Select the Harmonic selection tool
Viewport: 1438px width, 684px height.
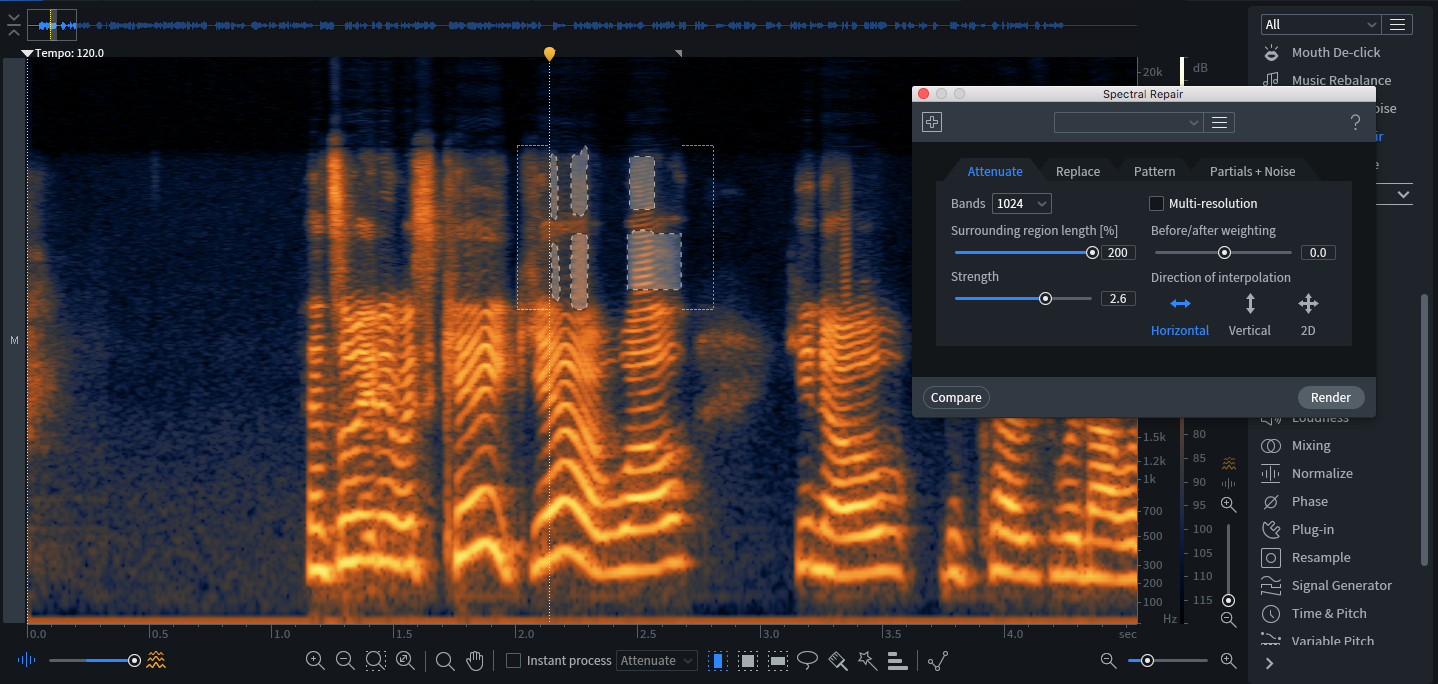pyautogui.click(x=897, y=660)
